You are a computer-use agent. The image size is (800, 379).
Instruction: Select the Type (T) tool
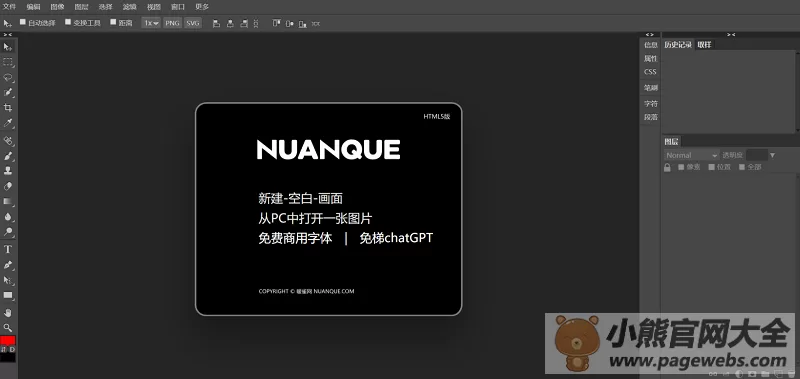point(8,249)
